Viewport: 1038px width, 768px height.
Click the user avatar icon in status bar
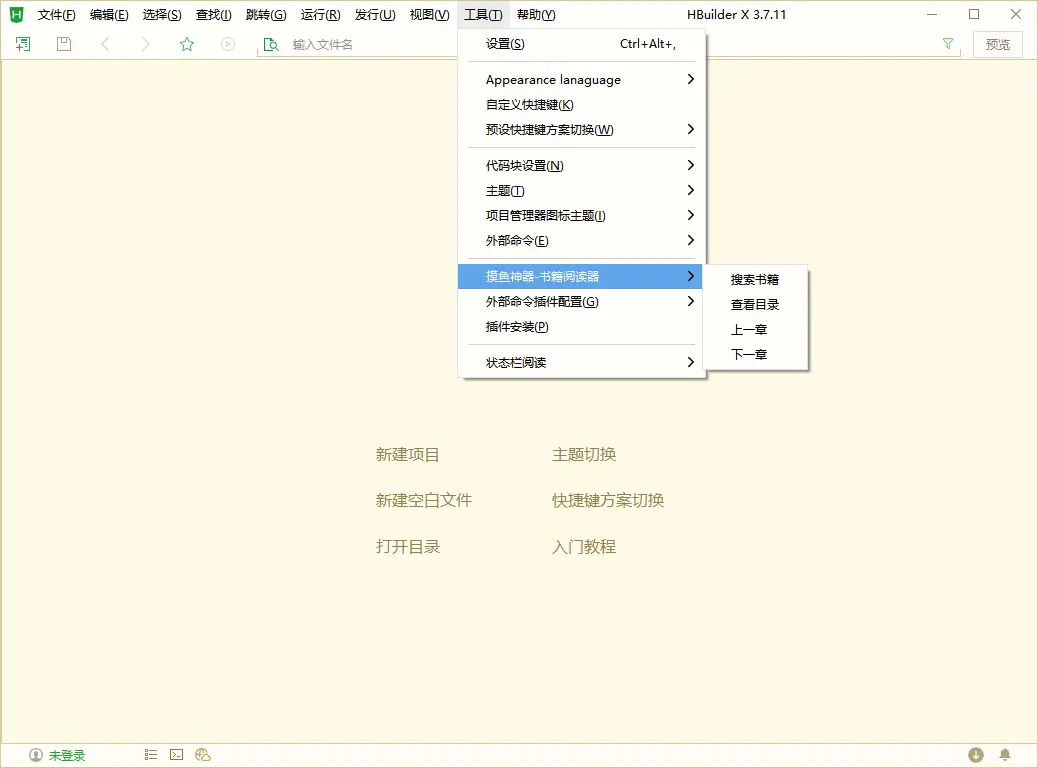click(x=36, y=755)
